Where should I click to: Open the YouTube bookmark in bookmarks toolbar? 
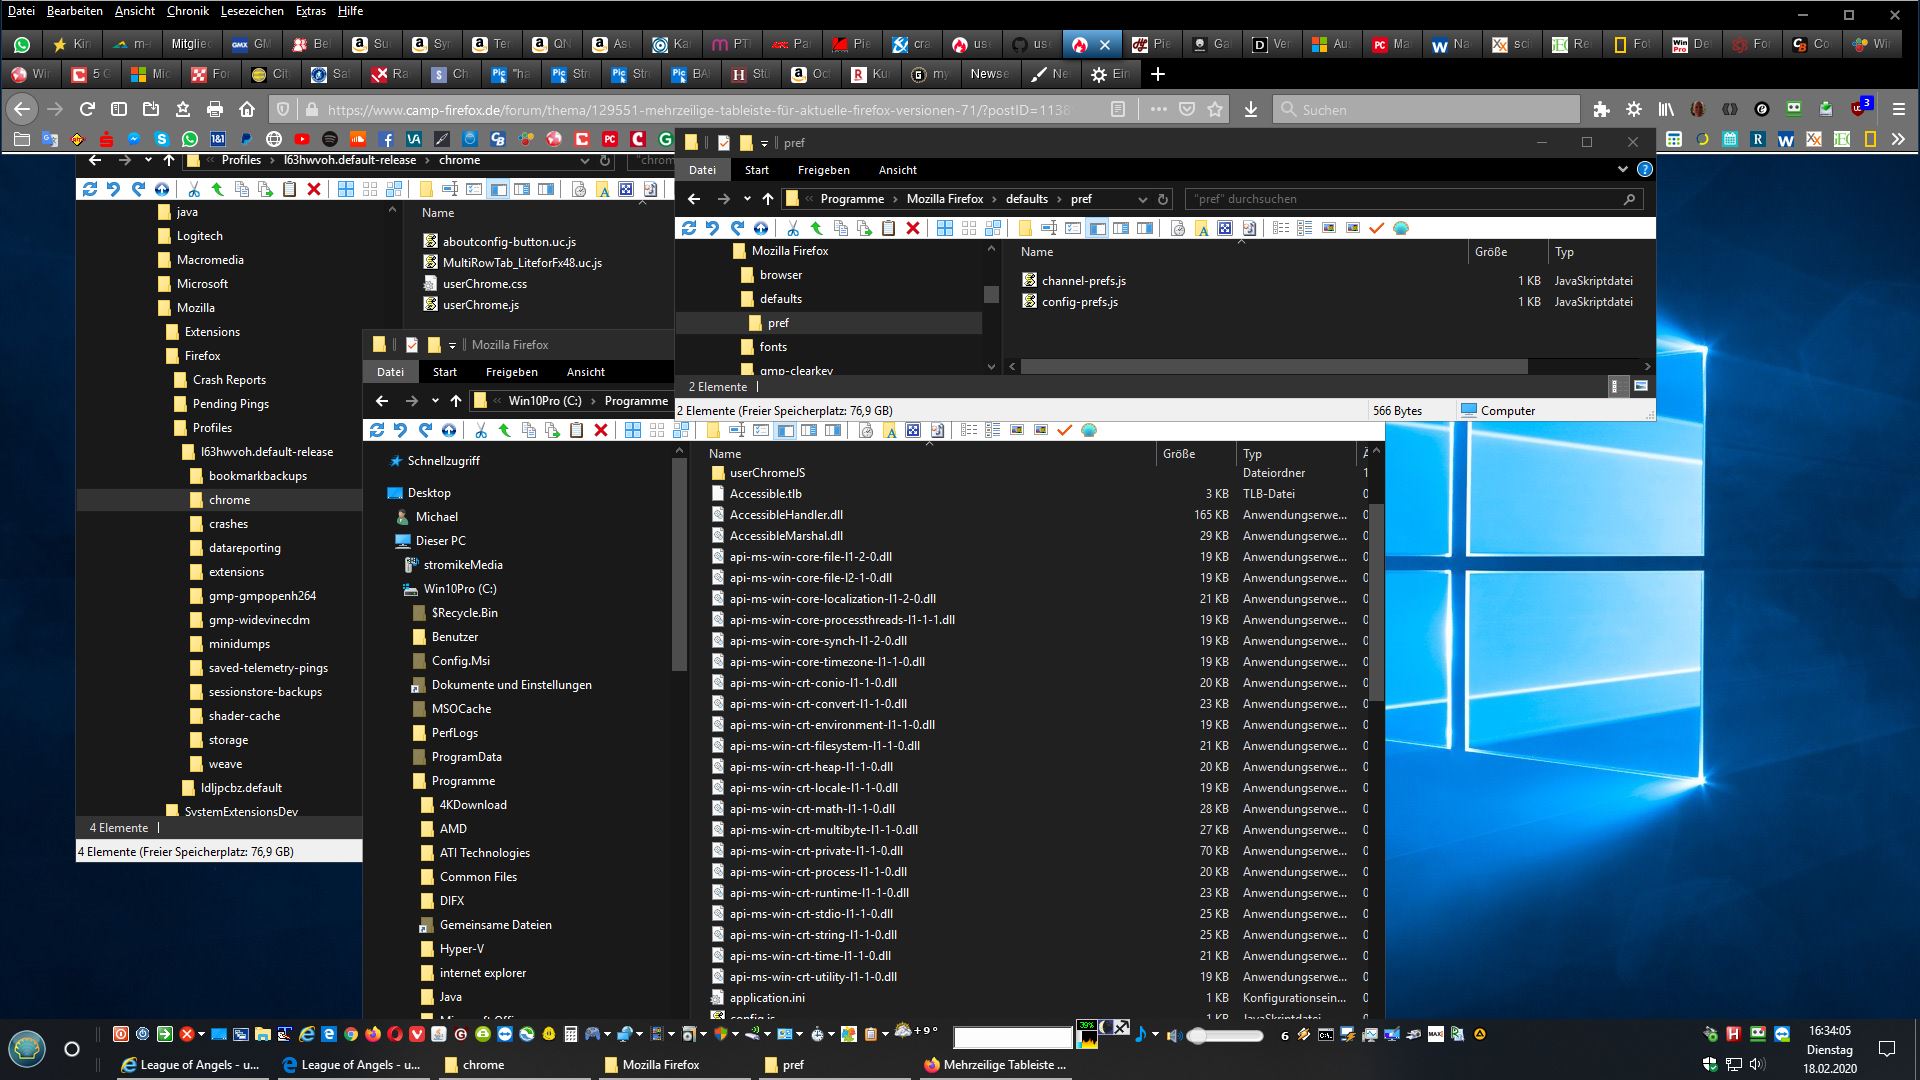pos(302,140)
